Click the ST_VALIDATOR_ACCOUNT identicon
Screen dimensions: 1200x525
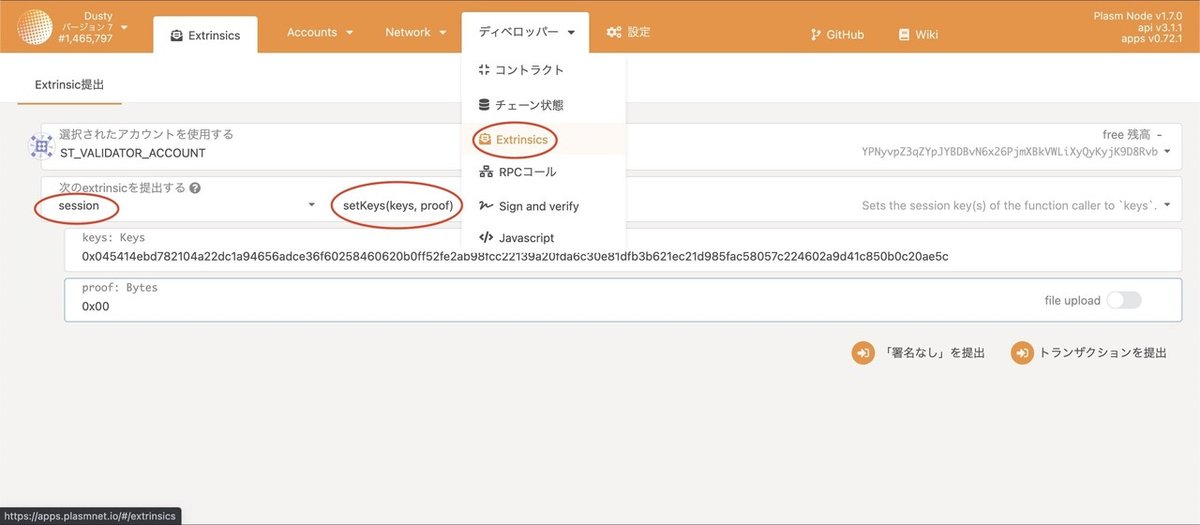tap(42, 146)
